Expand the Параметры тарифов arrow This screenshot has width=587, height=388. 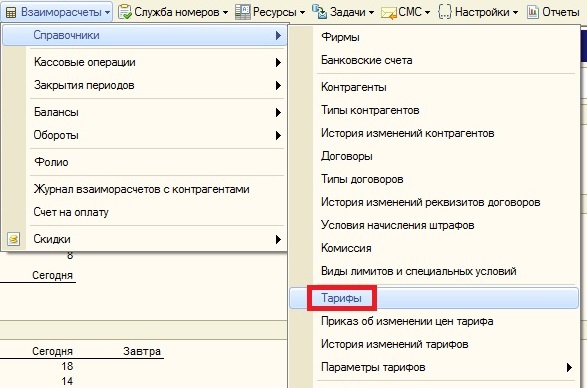569,367
